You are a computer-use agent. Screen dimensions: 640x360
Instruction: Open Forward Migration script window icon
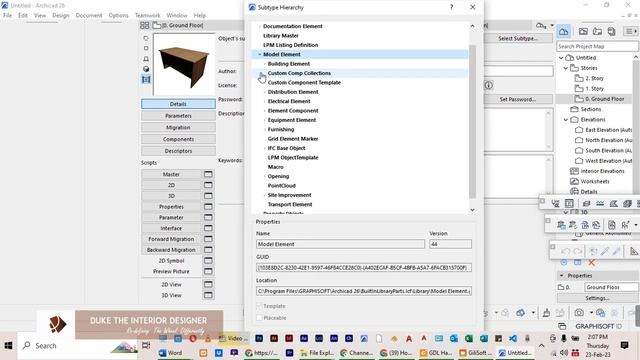tap(208, 239)
